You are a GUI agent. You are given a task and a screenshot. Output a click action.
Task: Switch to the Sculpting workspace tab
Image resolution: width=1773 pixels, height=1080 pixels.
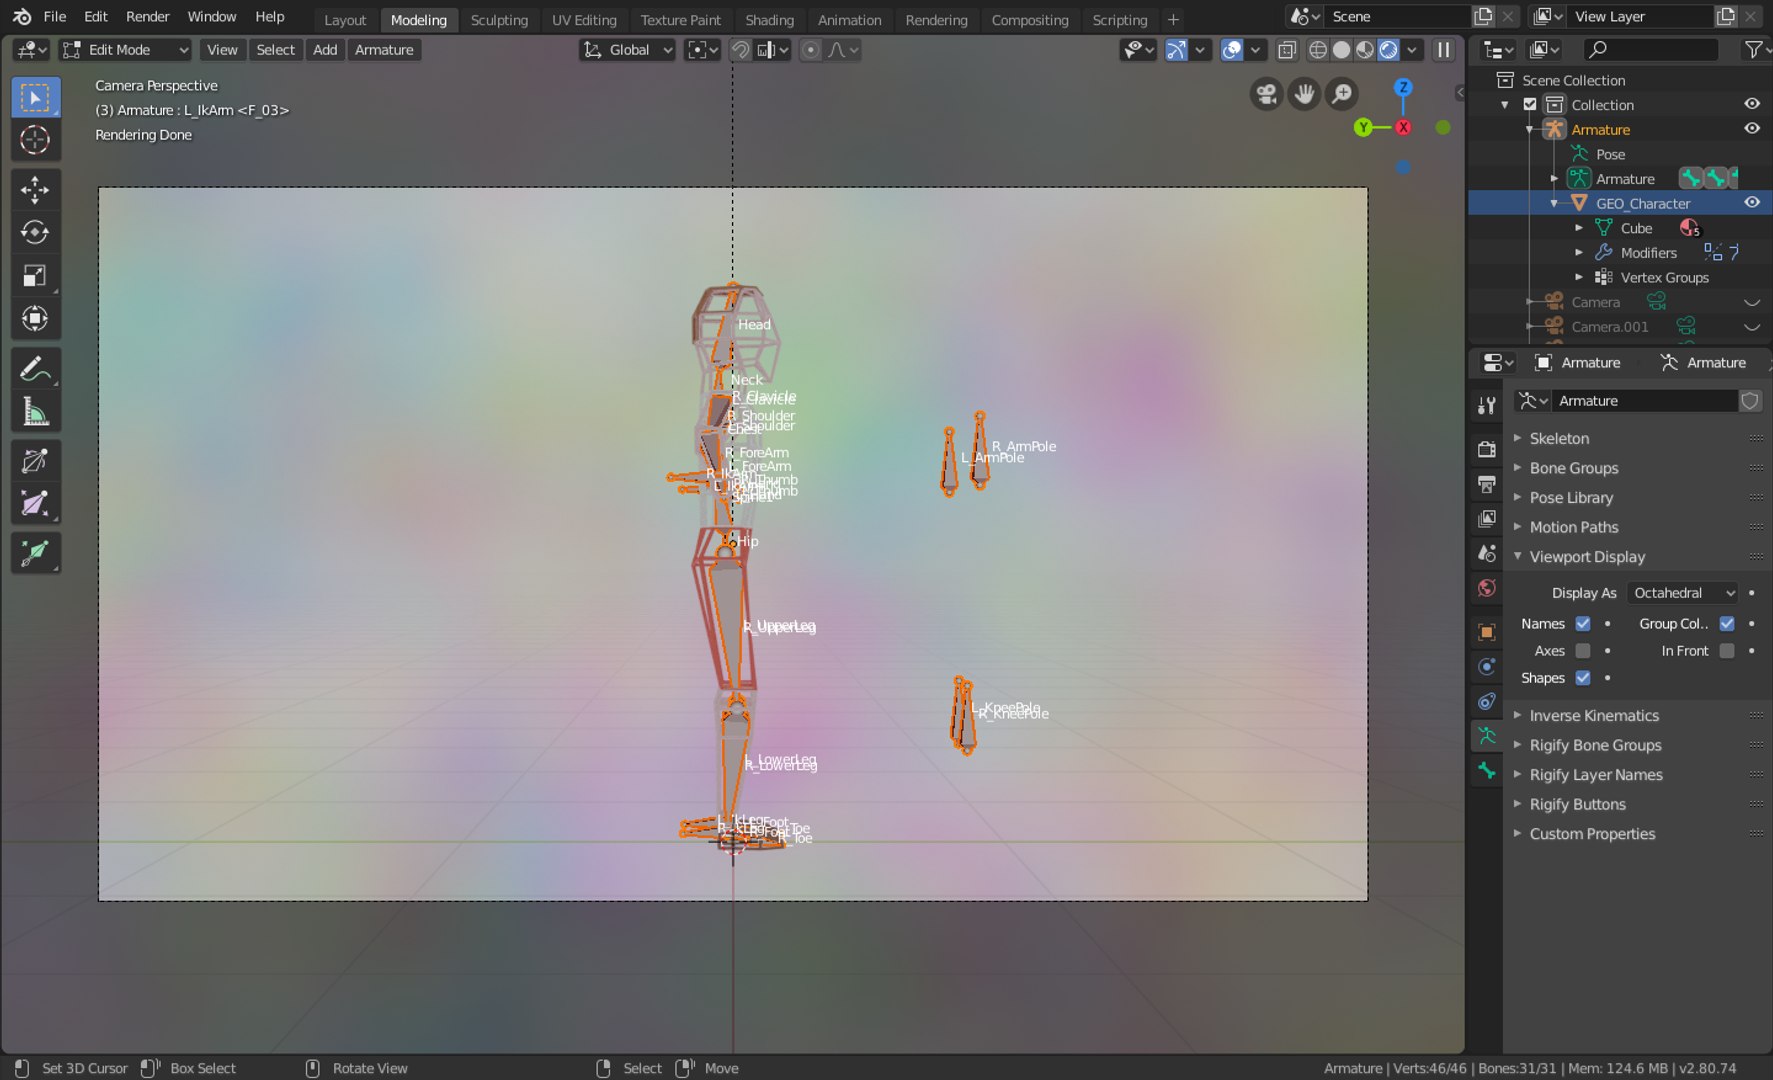(499, 20)
